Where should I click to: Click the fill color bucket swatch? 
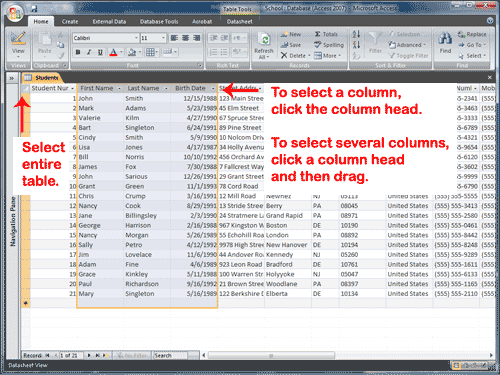coord(132,52)
